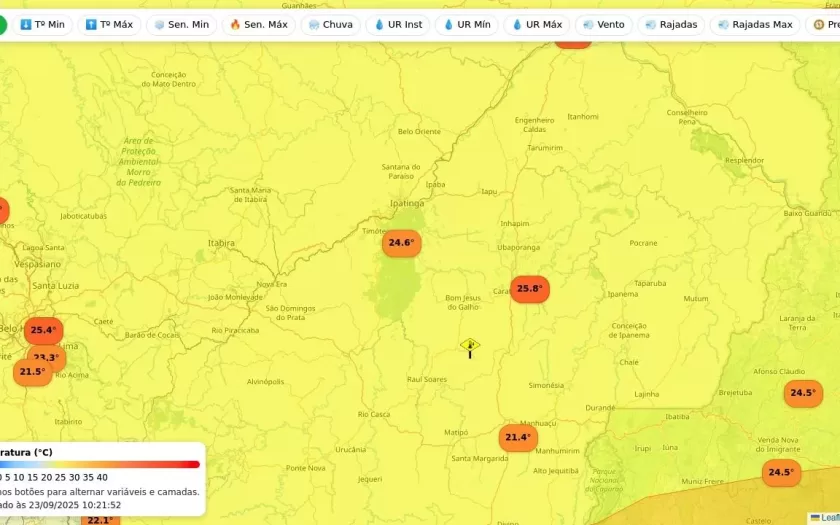Select the 24.6° station marker near Ipatinga
Viewport: 840px width, 525px height.
tap(401, 243)
